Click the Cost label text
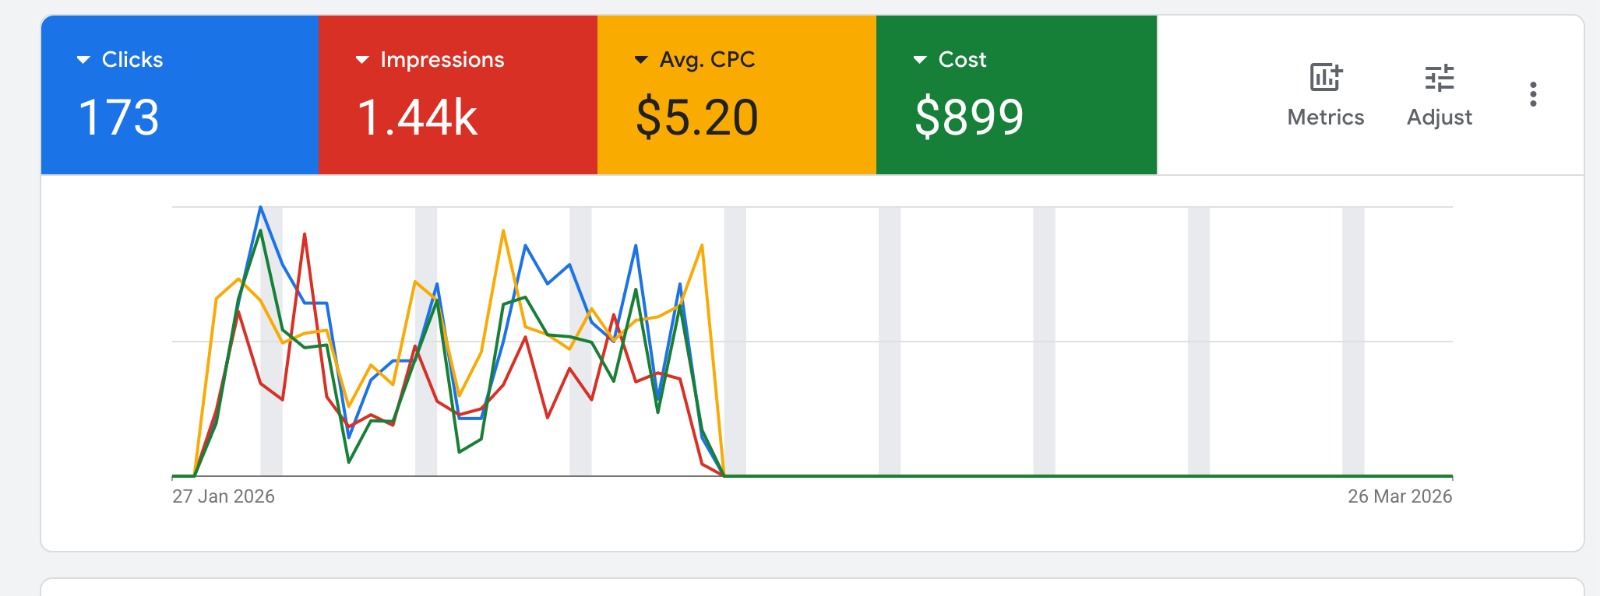Image resolution: width=1600 pixels, height=596 pixels. pyautogui.click(x=962, y=60)
